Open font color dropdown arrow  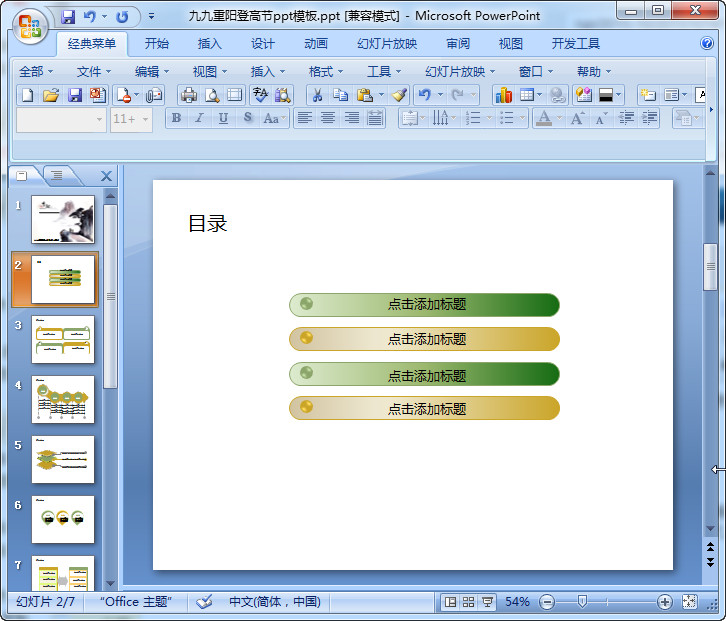[559, 119]
